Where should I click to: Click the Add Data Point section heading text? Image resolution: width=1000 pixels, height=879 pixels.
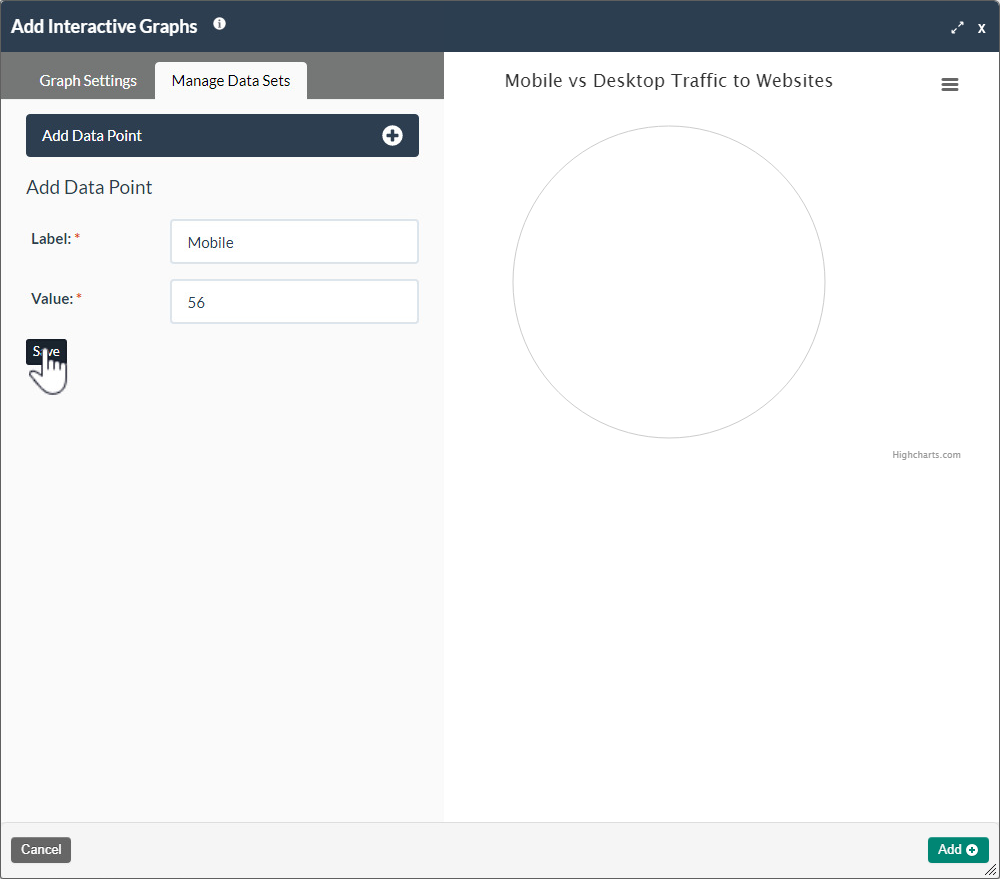pos(89,188)
